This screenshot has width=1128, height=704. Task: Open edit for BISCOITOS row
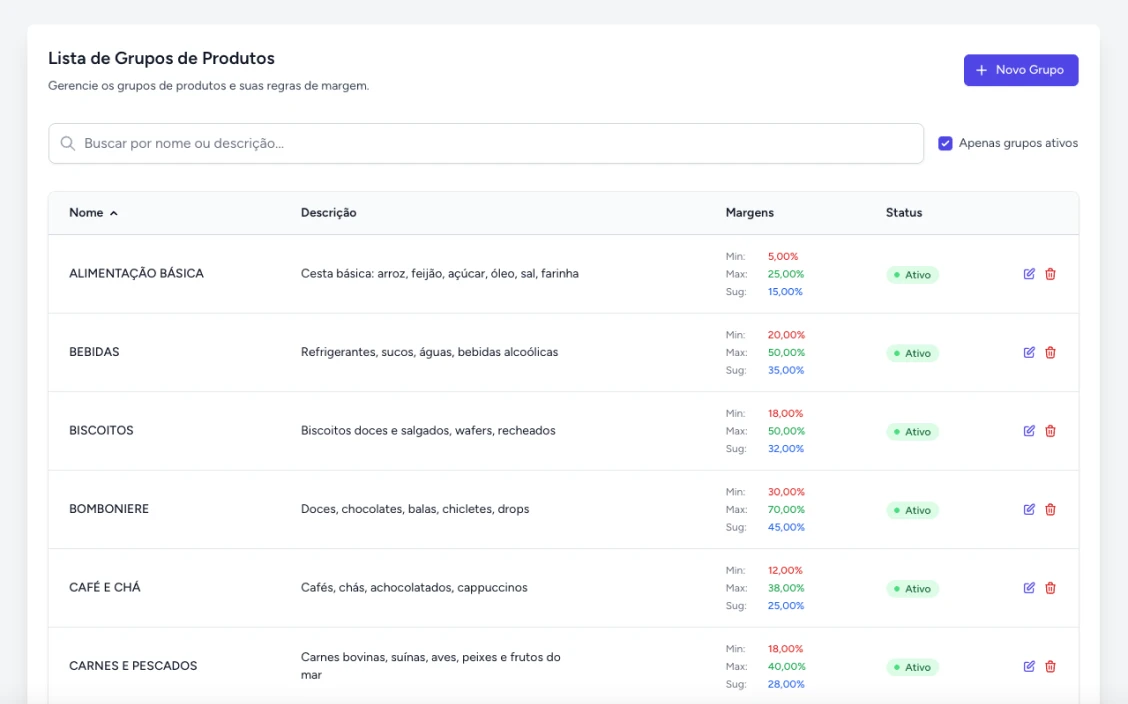(1029, 431)
